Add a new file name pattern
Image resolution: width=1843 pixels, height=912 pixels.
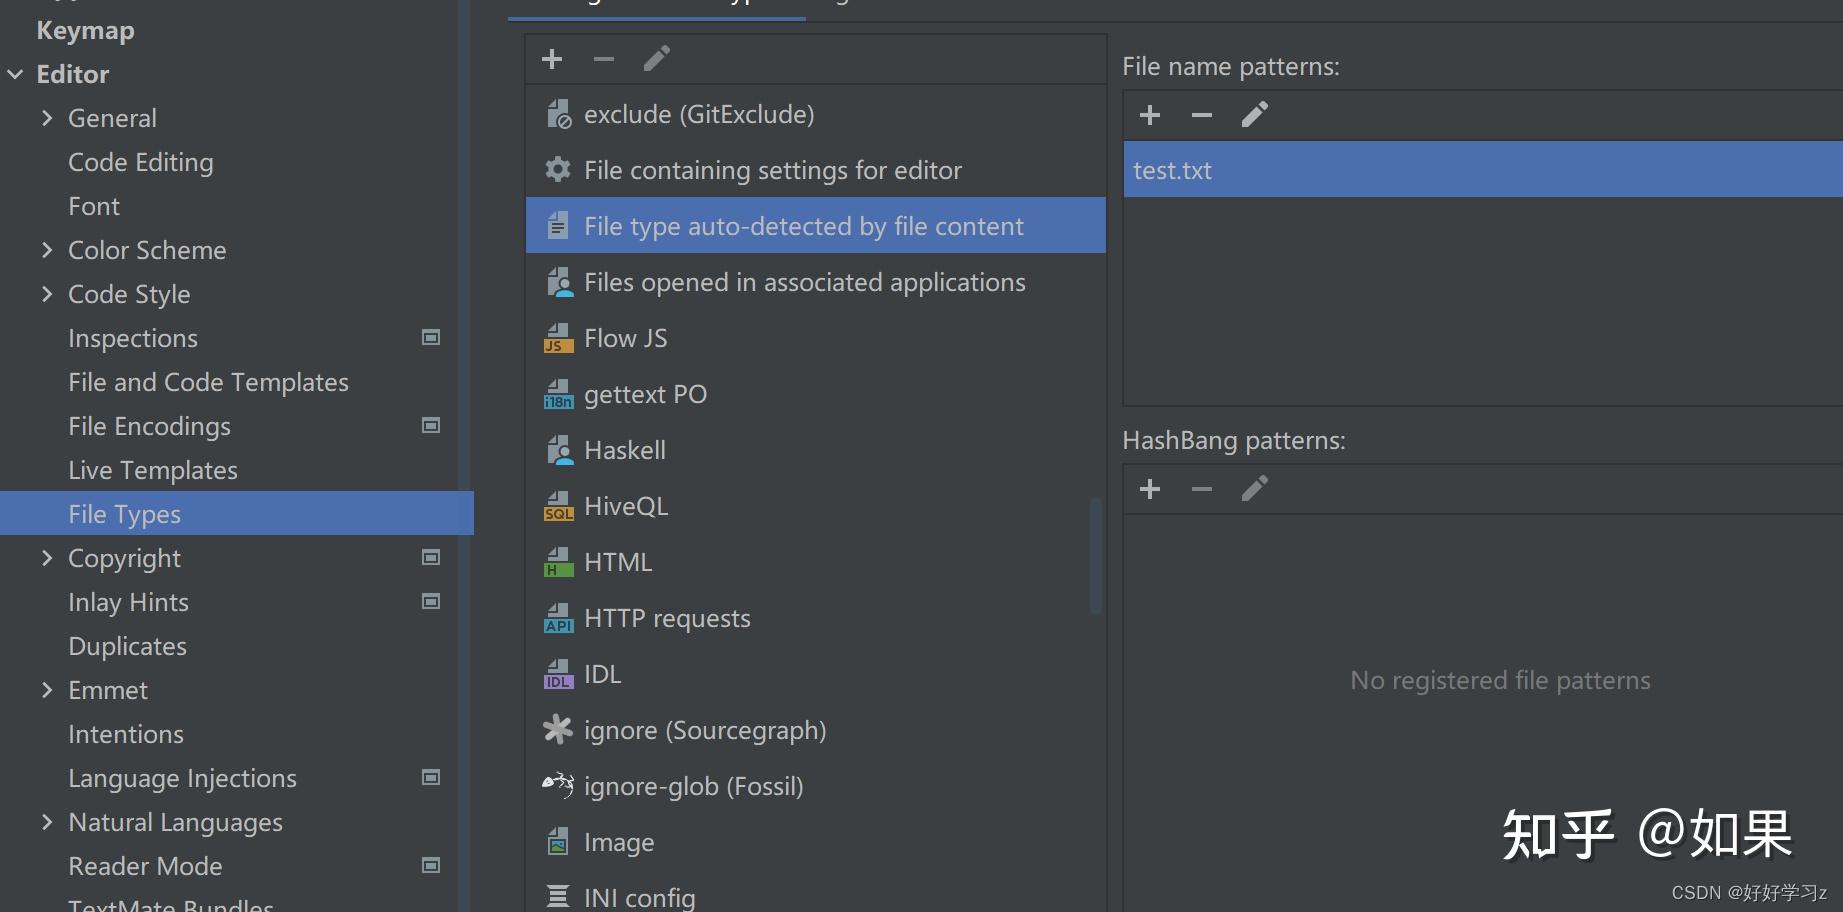(1150, 115)
